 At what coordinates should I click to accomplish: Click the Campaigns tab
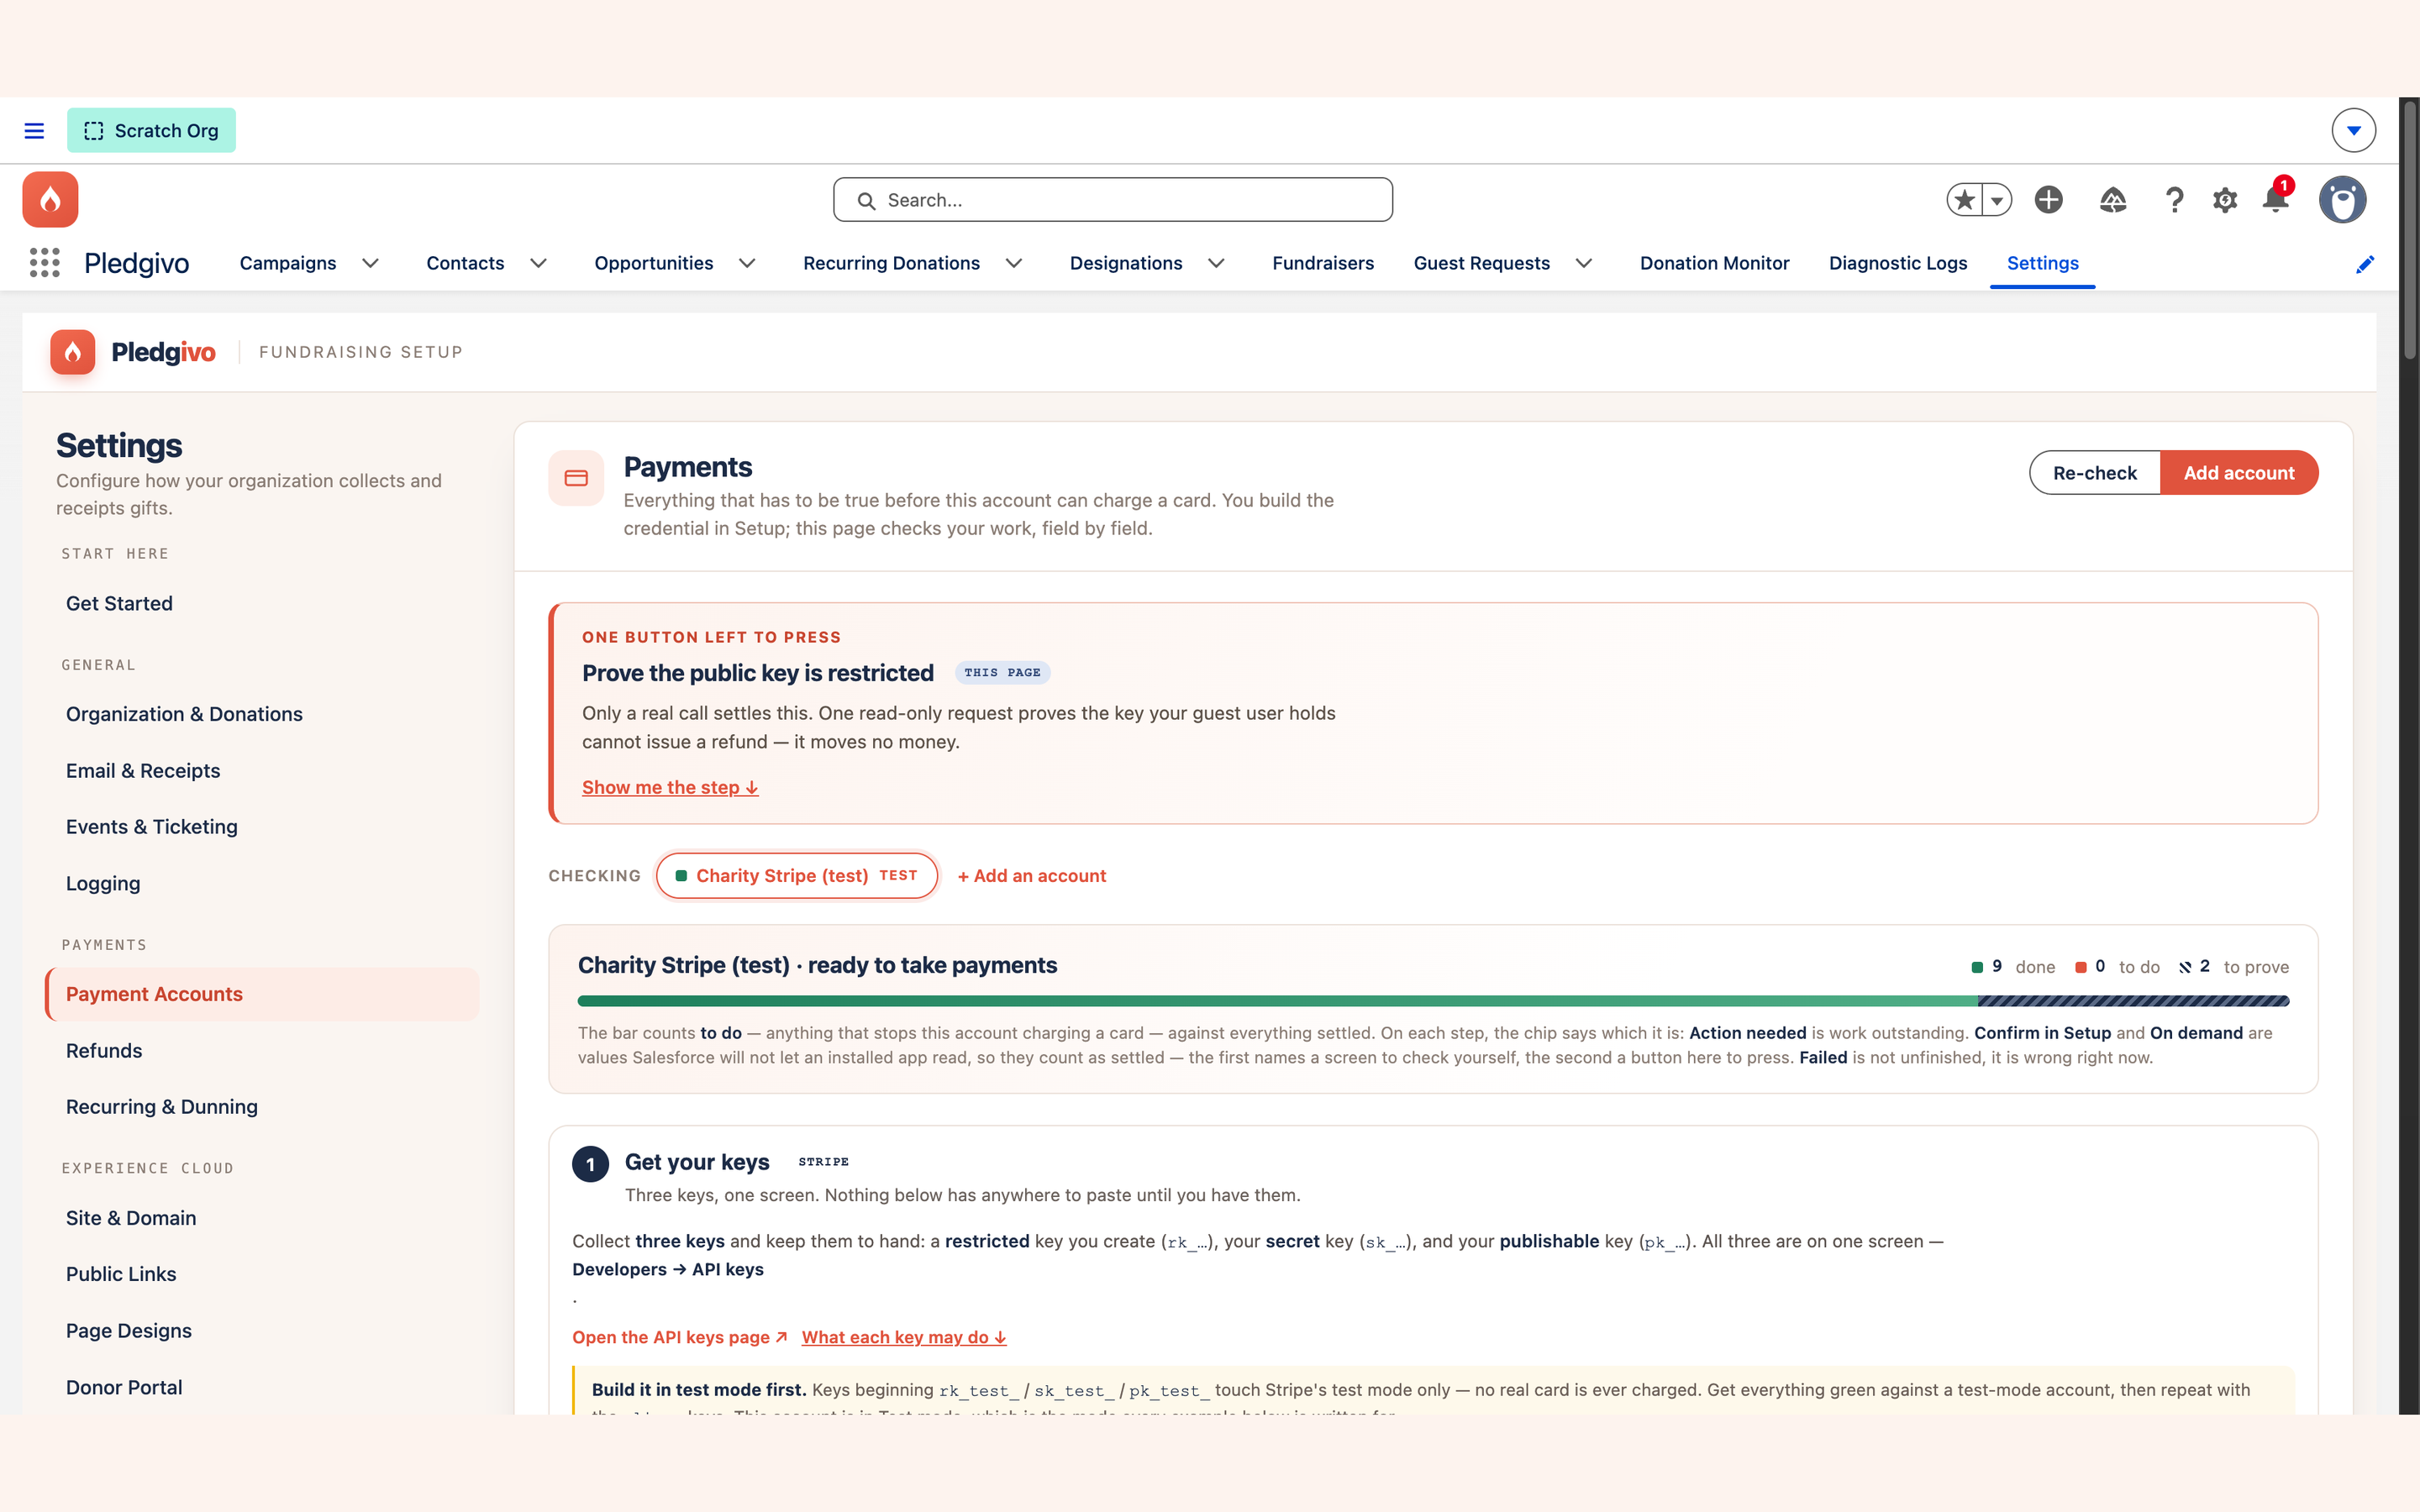point(287,263)
